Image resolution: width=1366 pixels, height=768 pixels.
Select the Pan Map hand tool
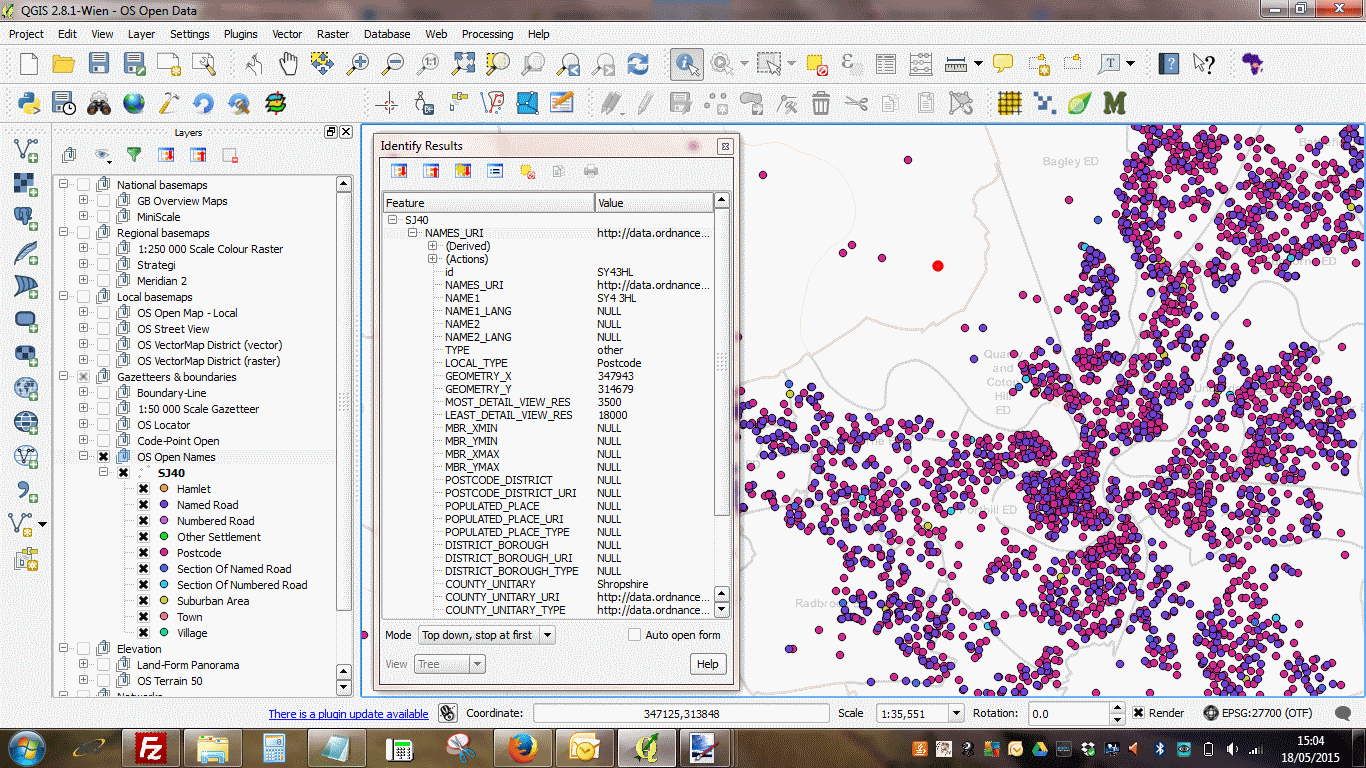[288, 64]
